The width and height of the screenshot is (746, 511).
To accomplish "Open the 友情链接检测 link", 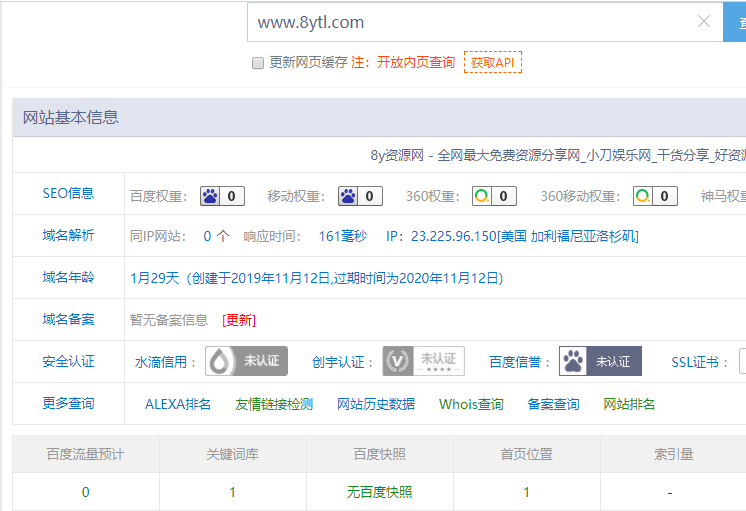I will click(274, 404).
